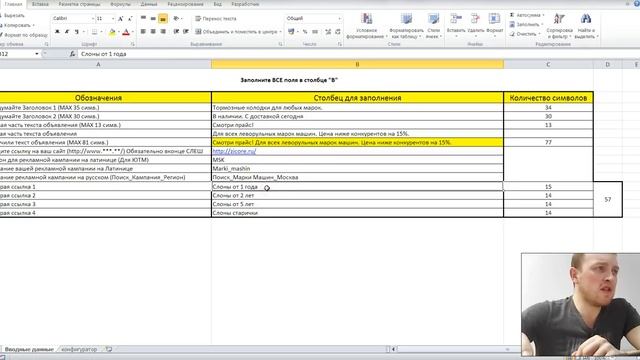The image size is (640, 360).
Task: Open Стили ячеек gallery
Action: (433, 26)
